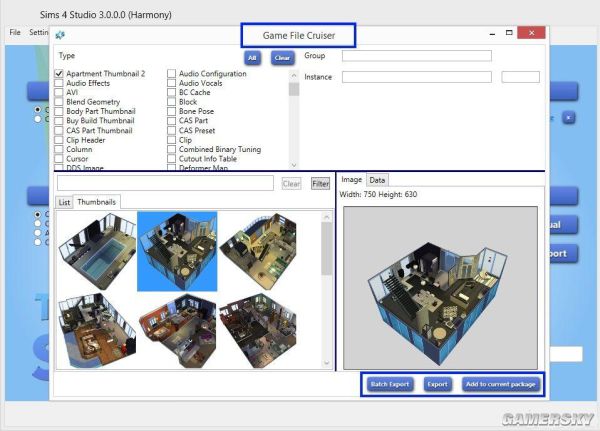Click the small field beside Instance
This screenshot has width=600, height=431.
pyautogui.click(x=520, y=77)
